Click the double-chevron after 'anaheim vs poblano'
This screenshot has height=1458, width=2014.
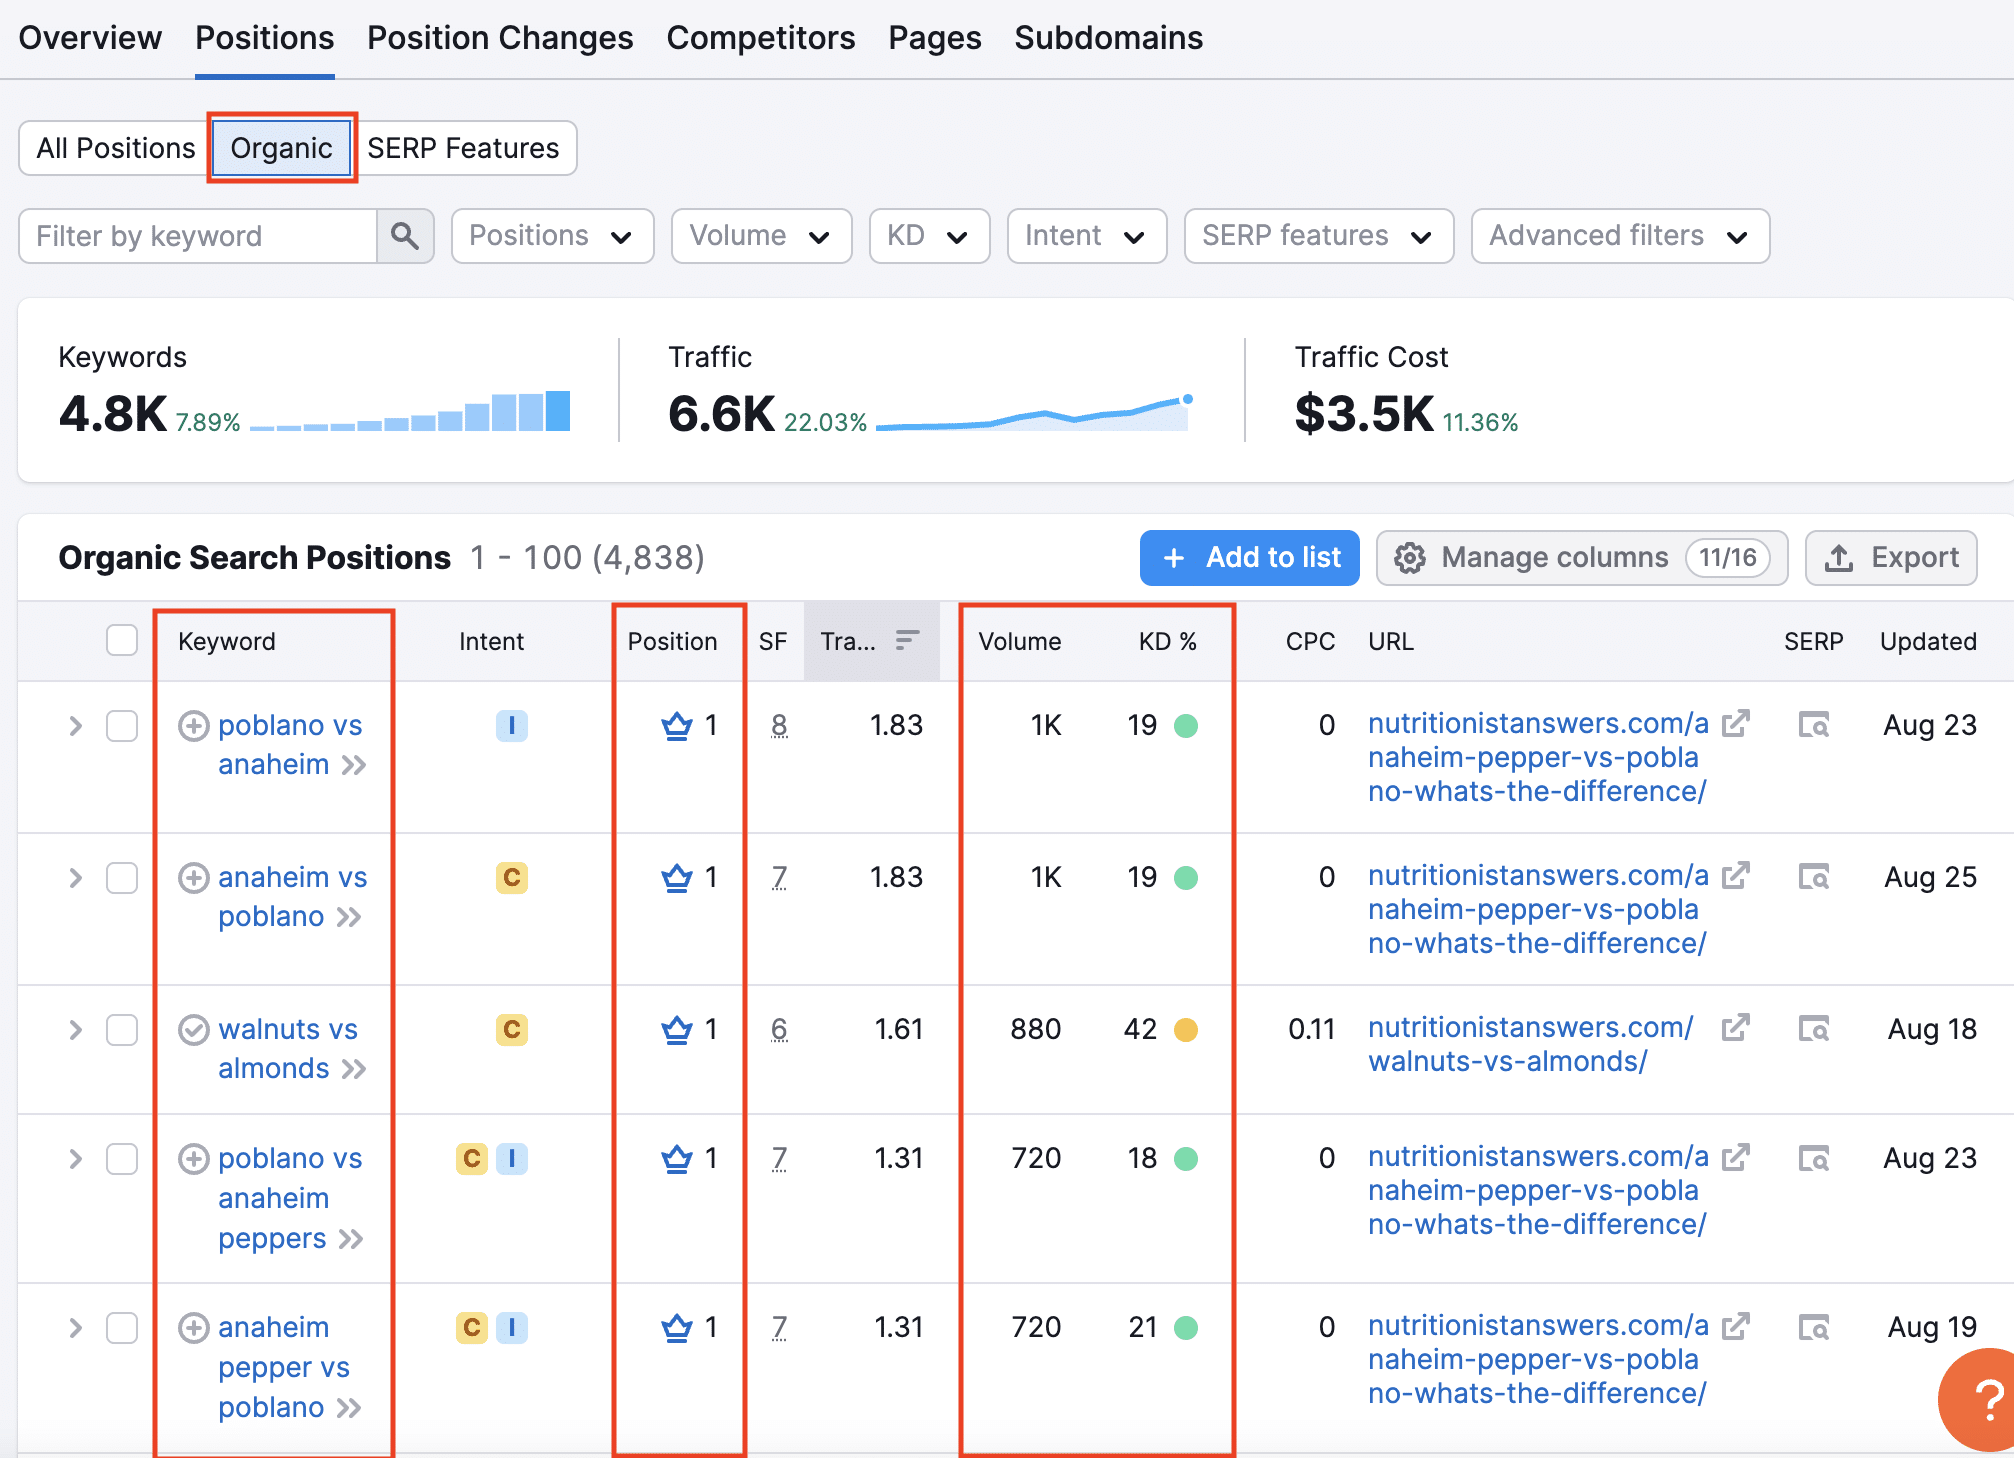(349, 917)
